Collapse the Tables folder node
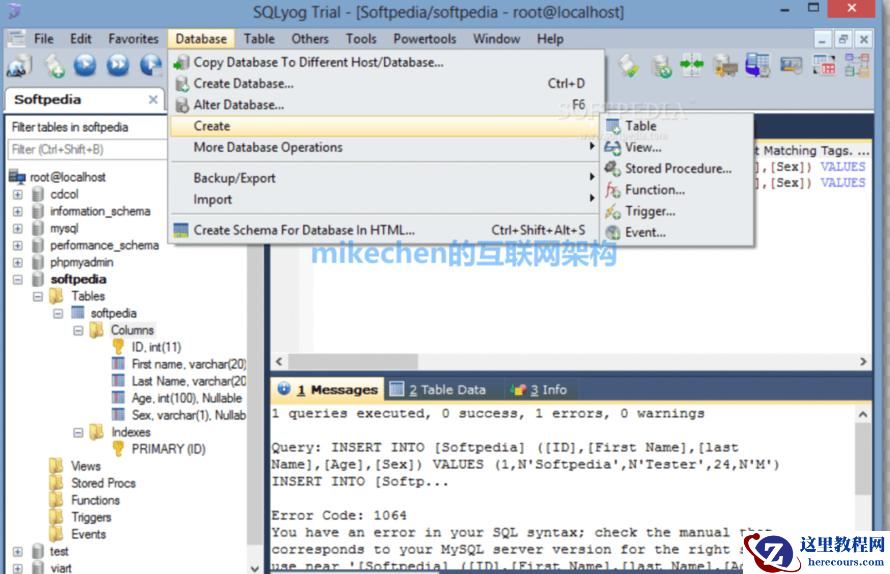This screenshot has width=890, height=574. (37, 296)
